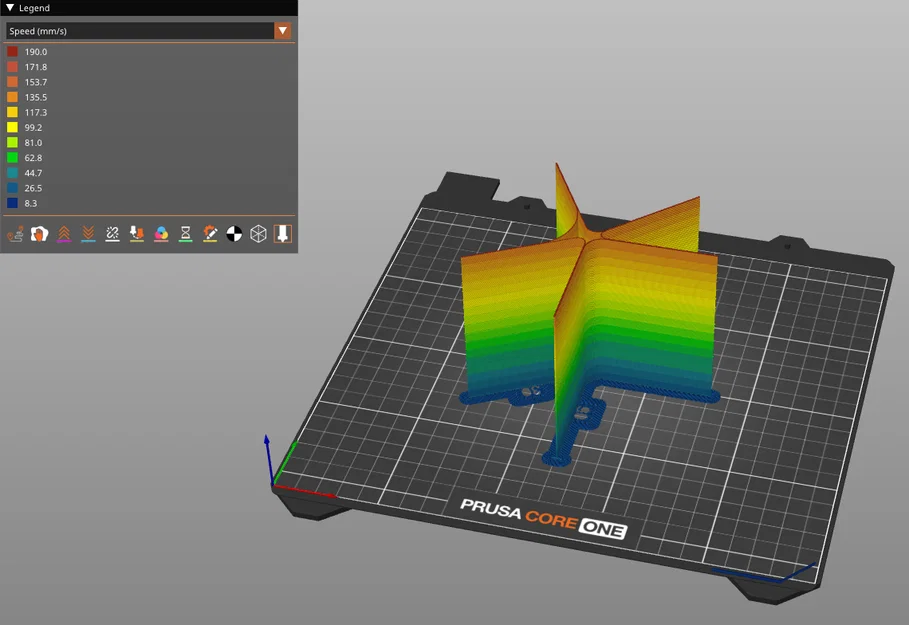Show custom G-code markers
This screenshot has width=909, height=625.
[x=209, y=233]
